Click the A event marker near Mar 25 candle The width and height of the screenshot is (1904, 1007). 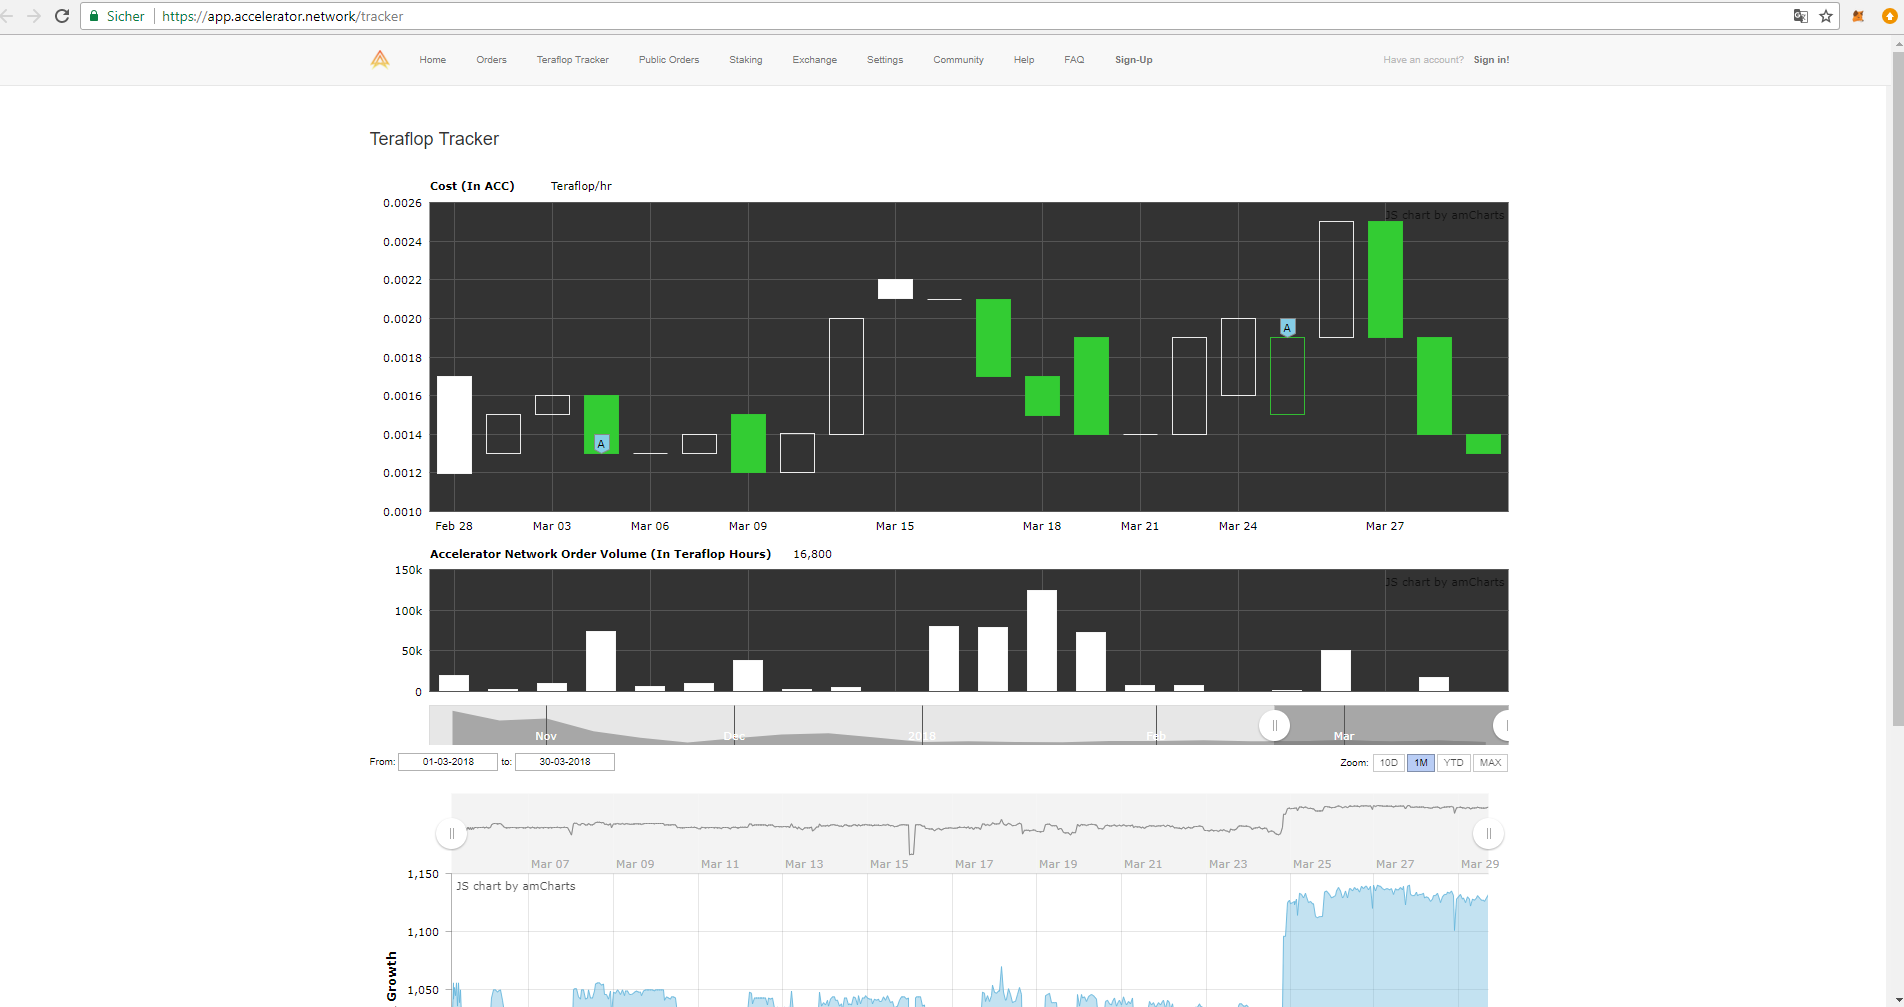1287,328
